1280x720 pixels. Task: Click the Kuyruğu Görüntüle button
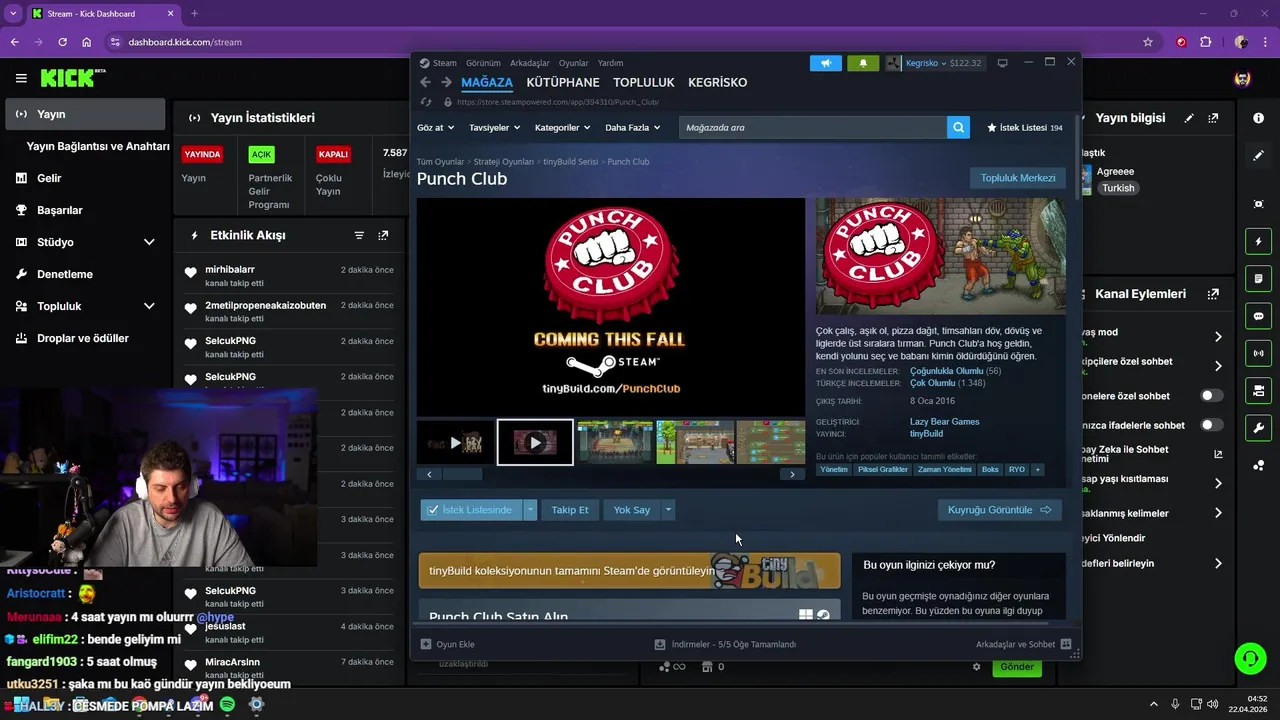[x=999, y=510]
